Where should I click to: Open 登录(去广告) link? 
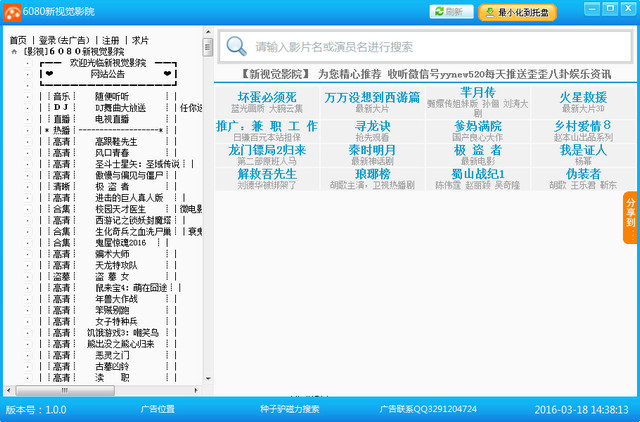pos(64,40)
